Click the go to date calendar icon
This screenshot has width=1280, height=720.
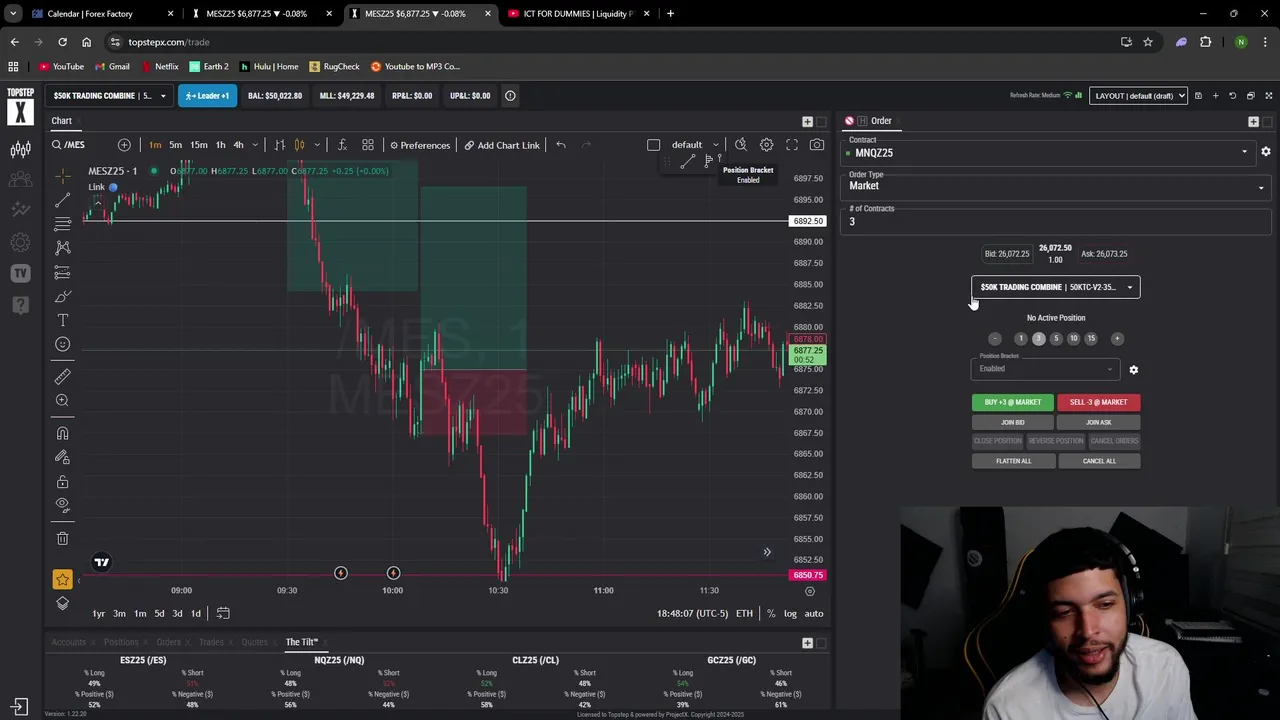tap(223, 613)
